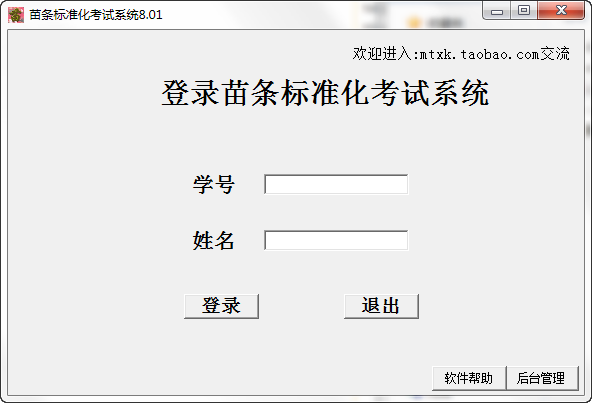Open 后台管理 admin panel
This screenshot has height=403, width=592.
[x=541, y=378]
